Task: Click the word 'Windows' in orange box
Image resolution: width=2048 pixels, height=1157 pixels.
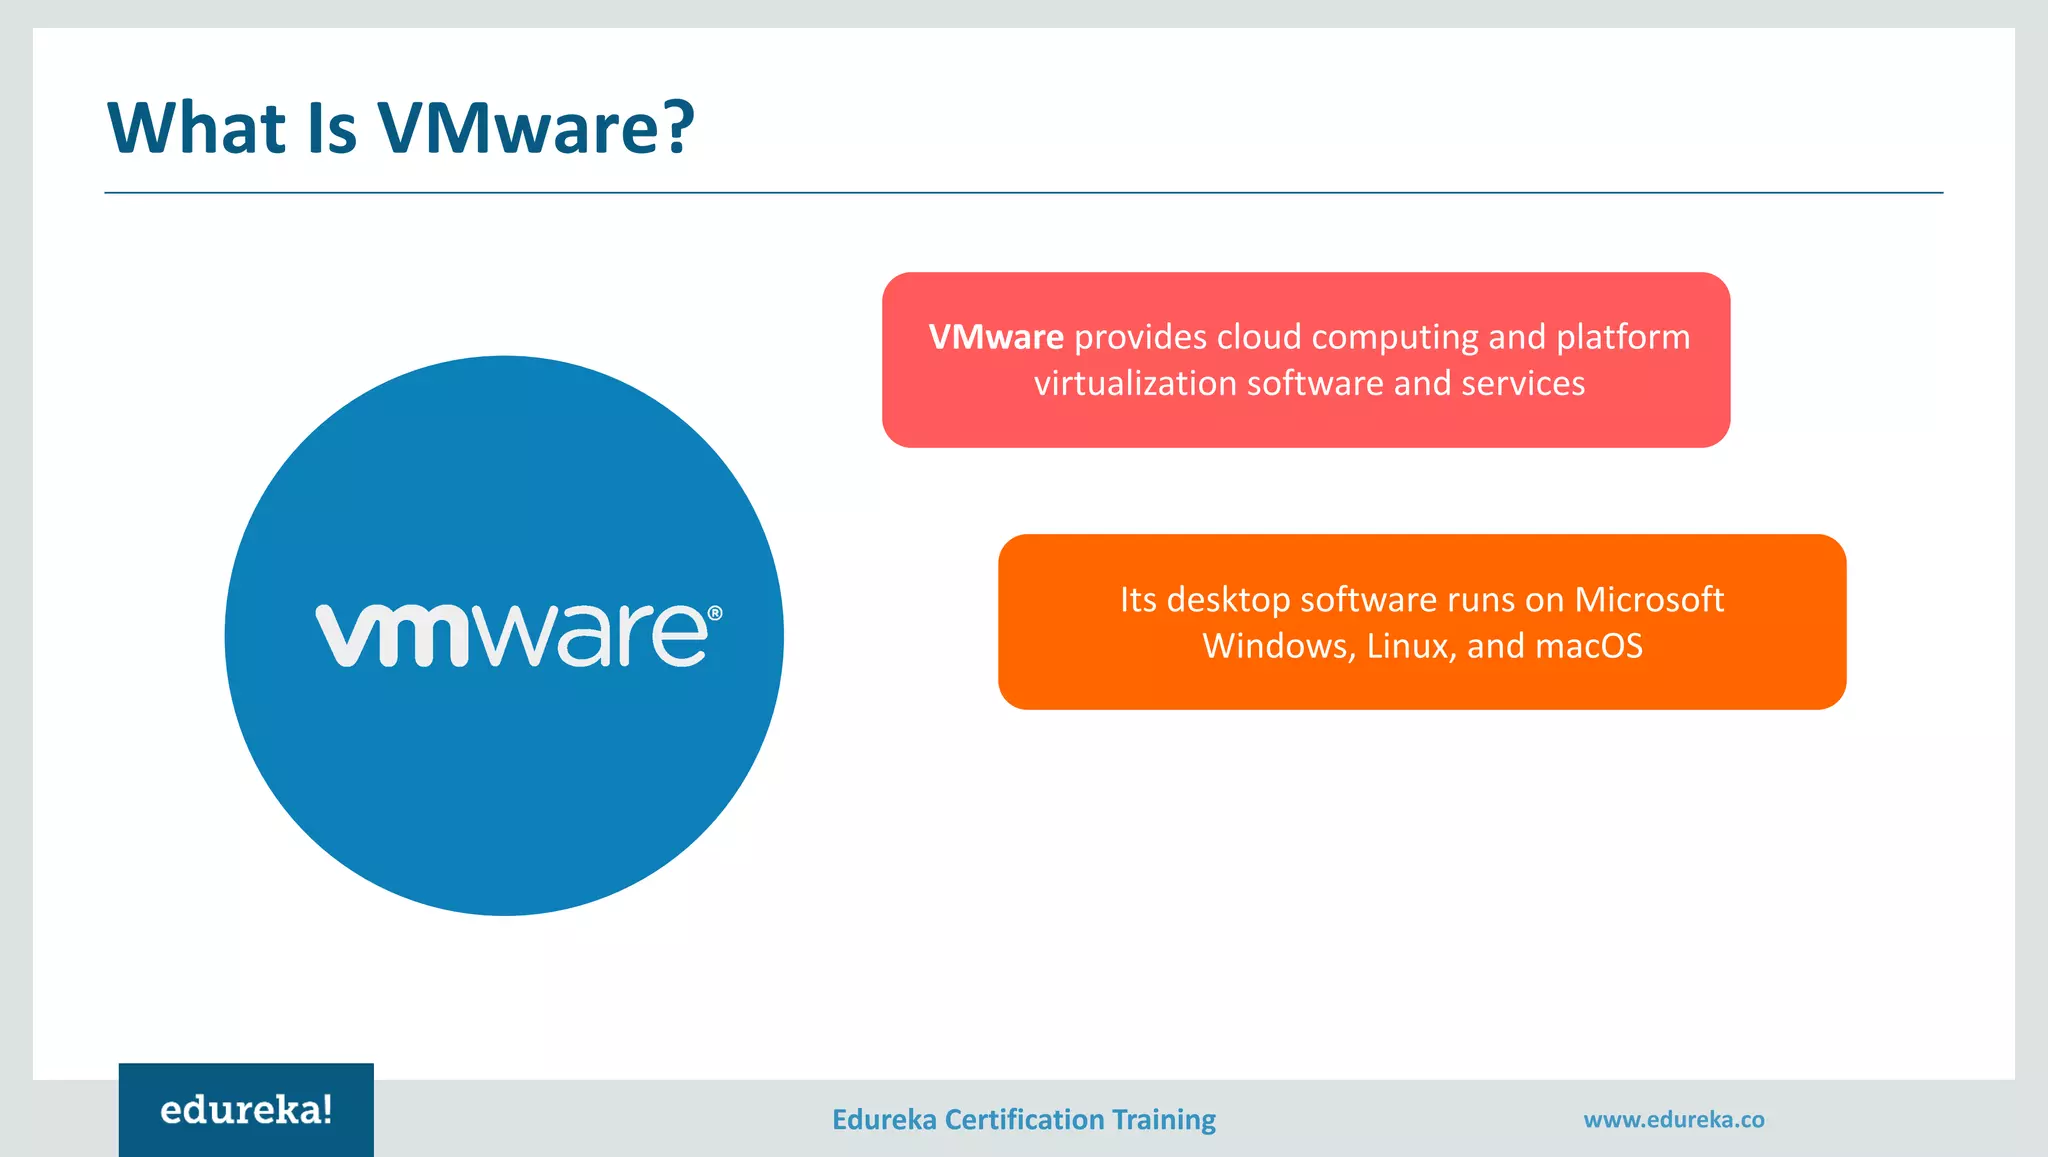Action: (x=1277, y=646)
